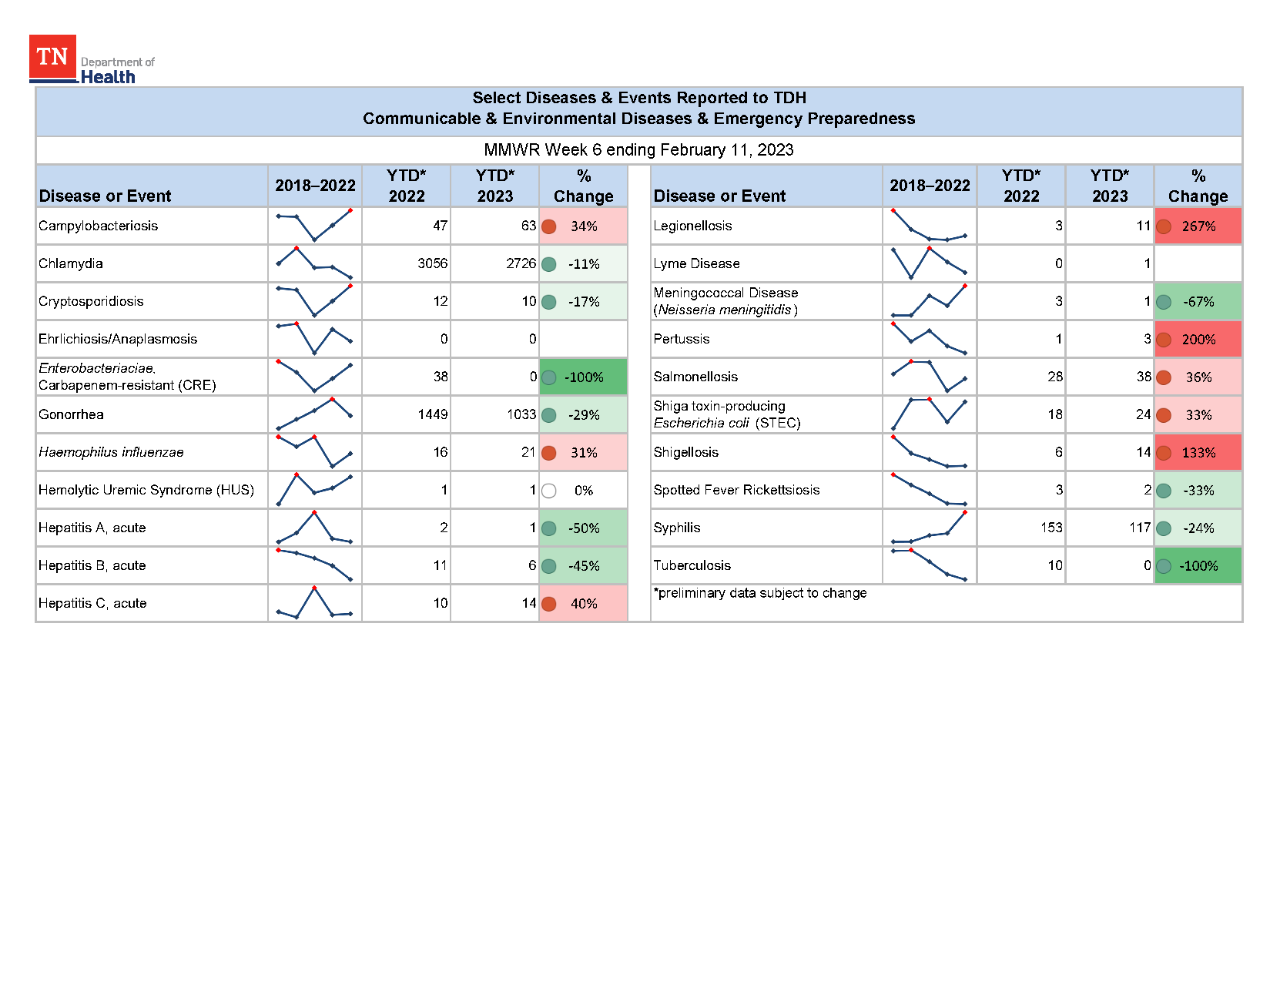
Task: Click the Gonorrhea YTD 2023 value "1033"
Action: (x=521, y=415)
